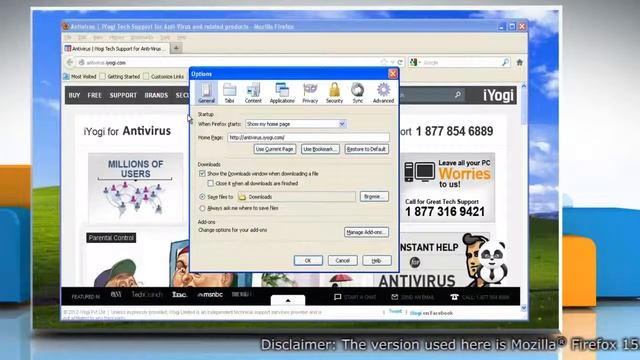Open the Tabs options panel
This screenshot has width=640, height=360.
point(229,92)
